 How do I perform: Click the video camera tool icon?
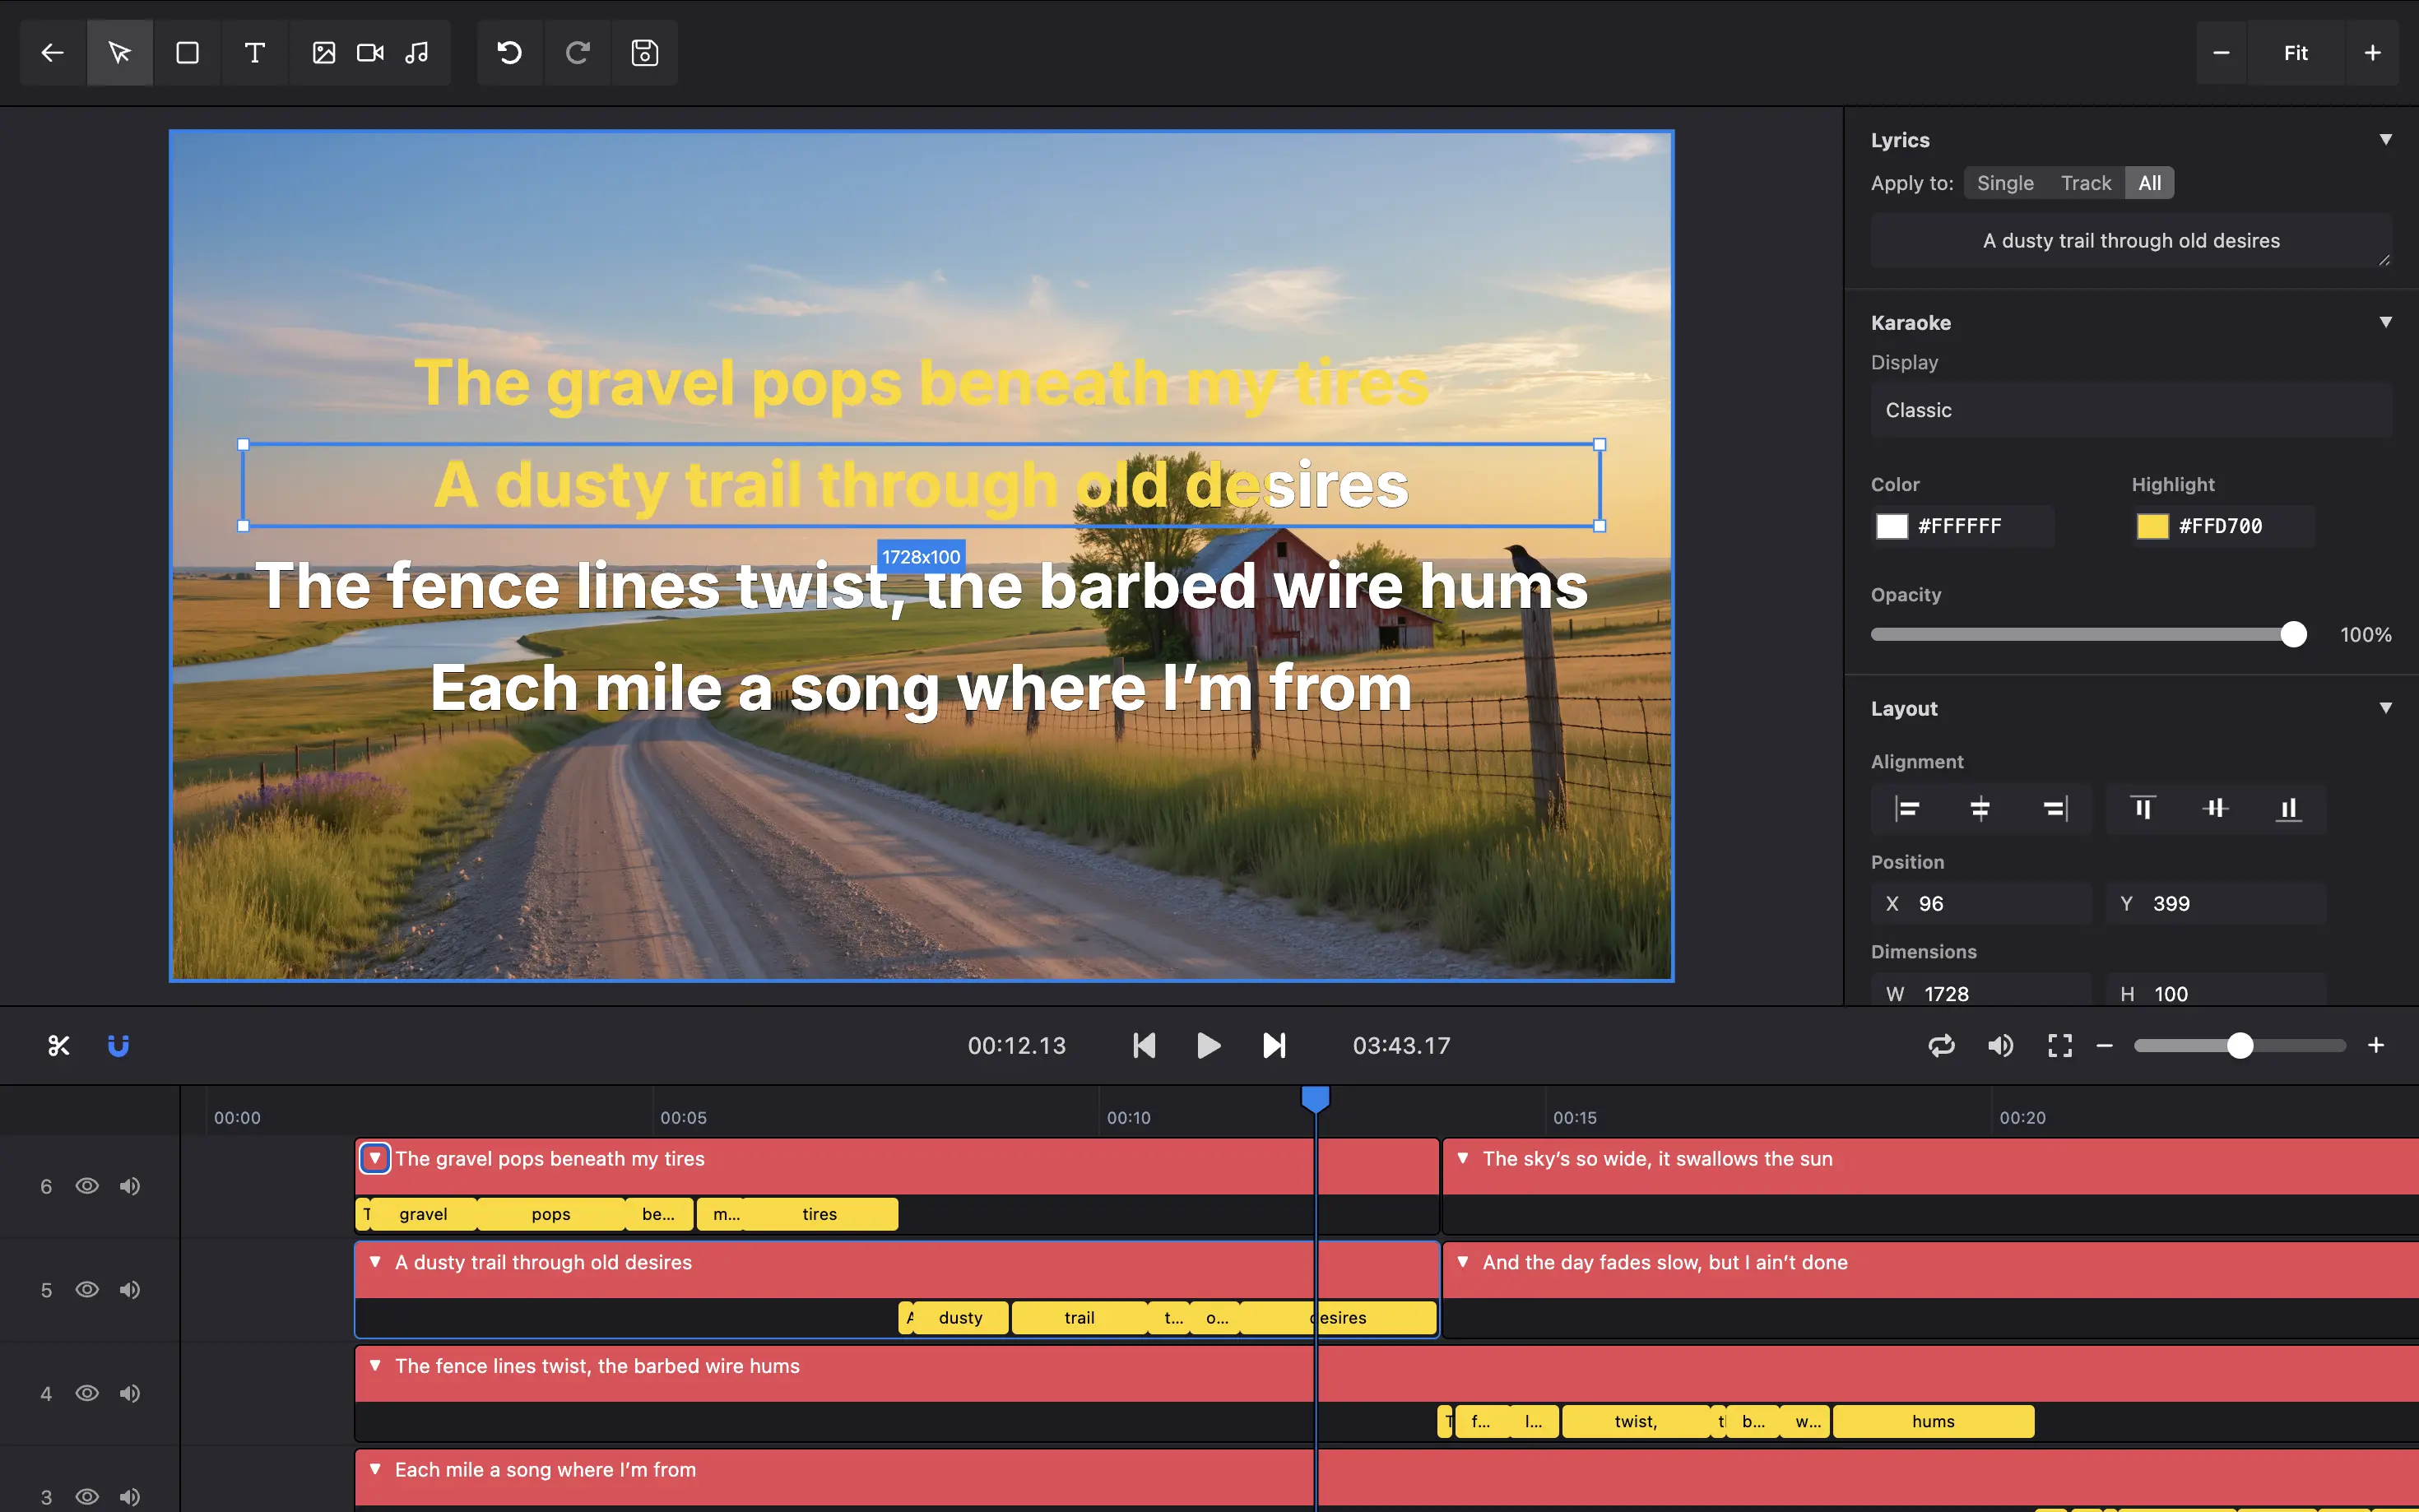(x=370, y=53)
